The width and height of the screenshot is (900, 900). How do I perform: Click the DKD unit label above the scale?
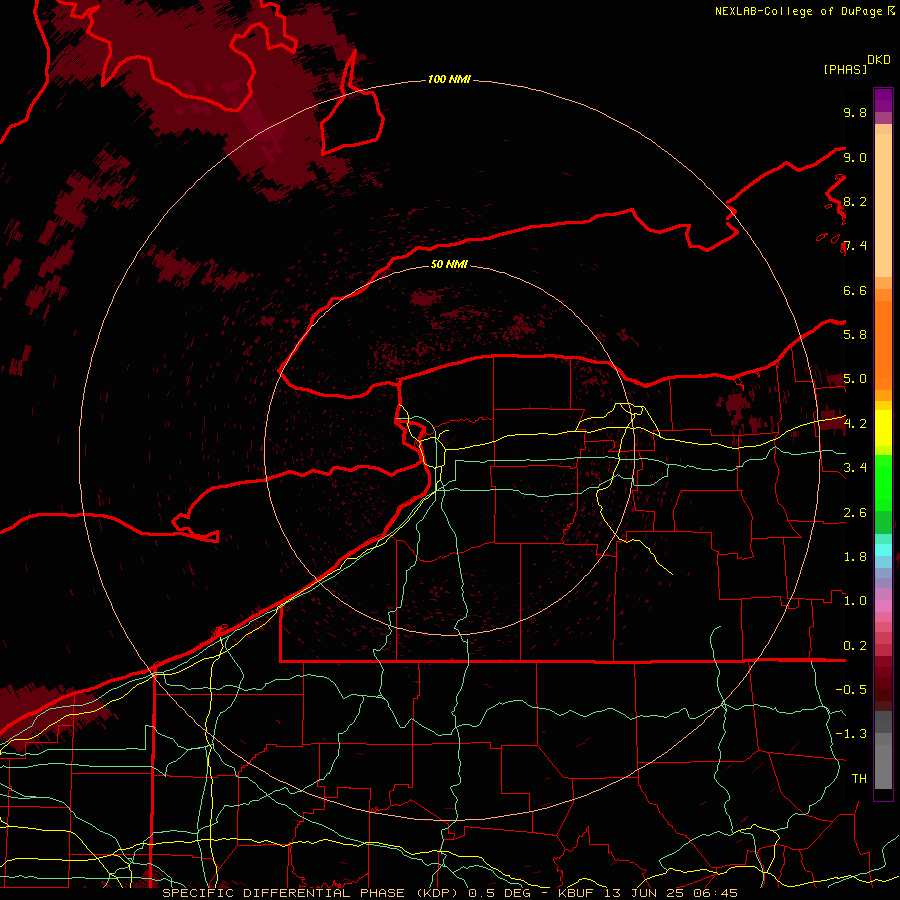coord(879,60)
